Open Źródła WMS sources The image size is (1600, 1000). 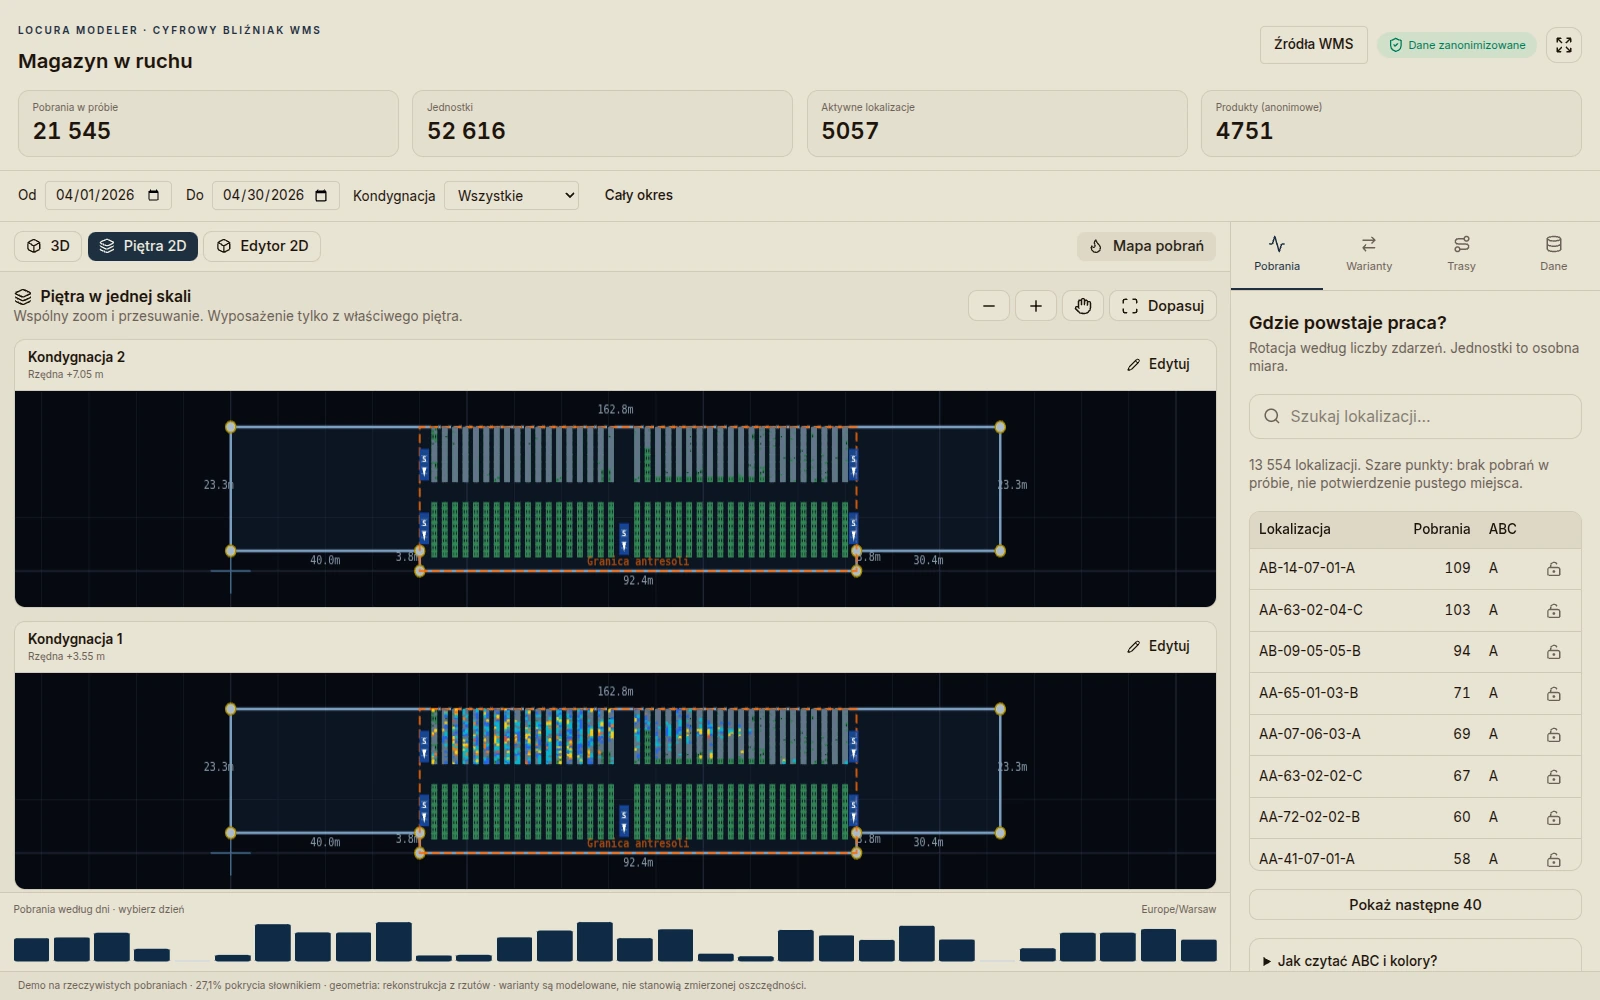[1313, 45]
